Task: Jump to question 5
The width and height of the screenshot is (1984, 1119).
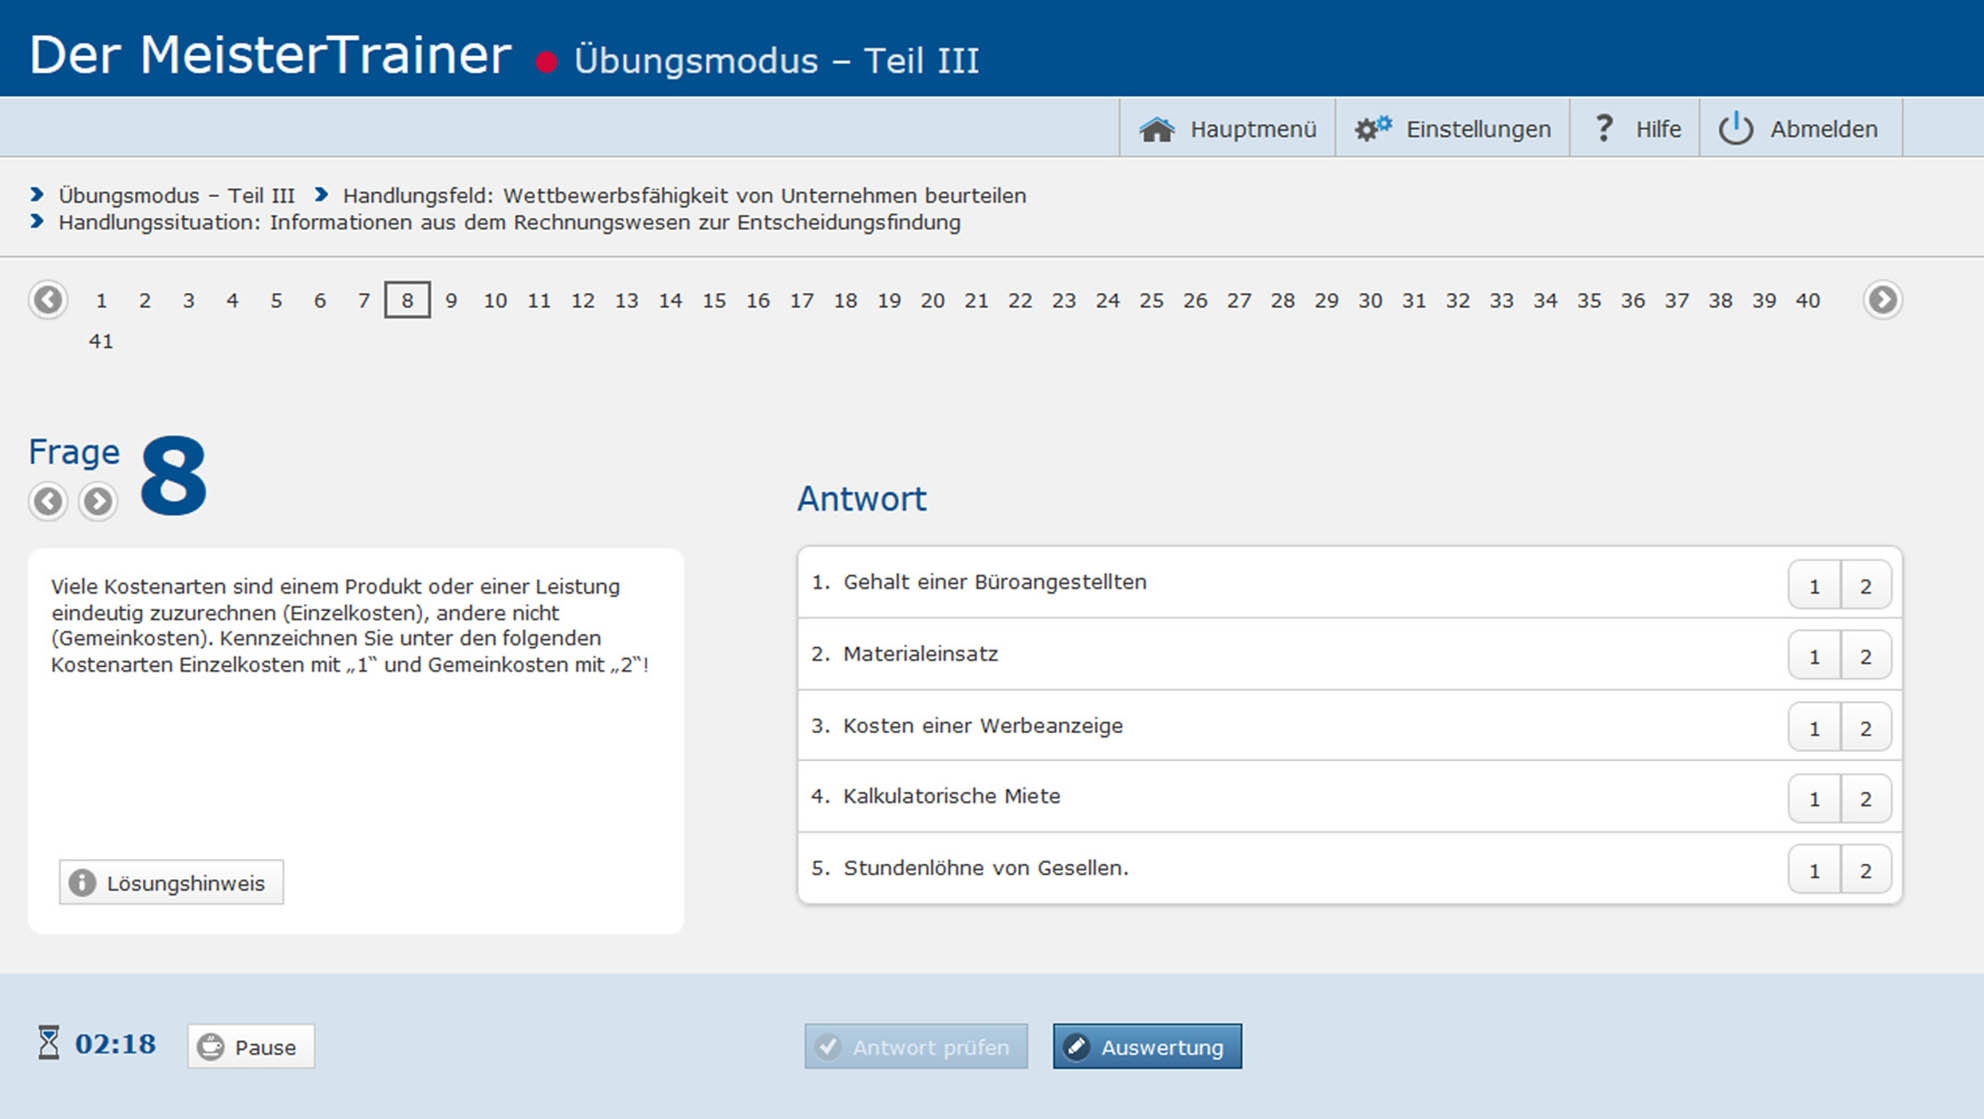Action: (276, 300)
